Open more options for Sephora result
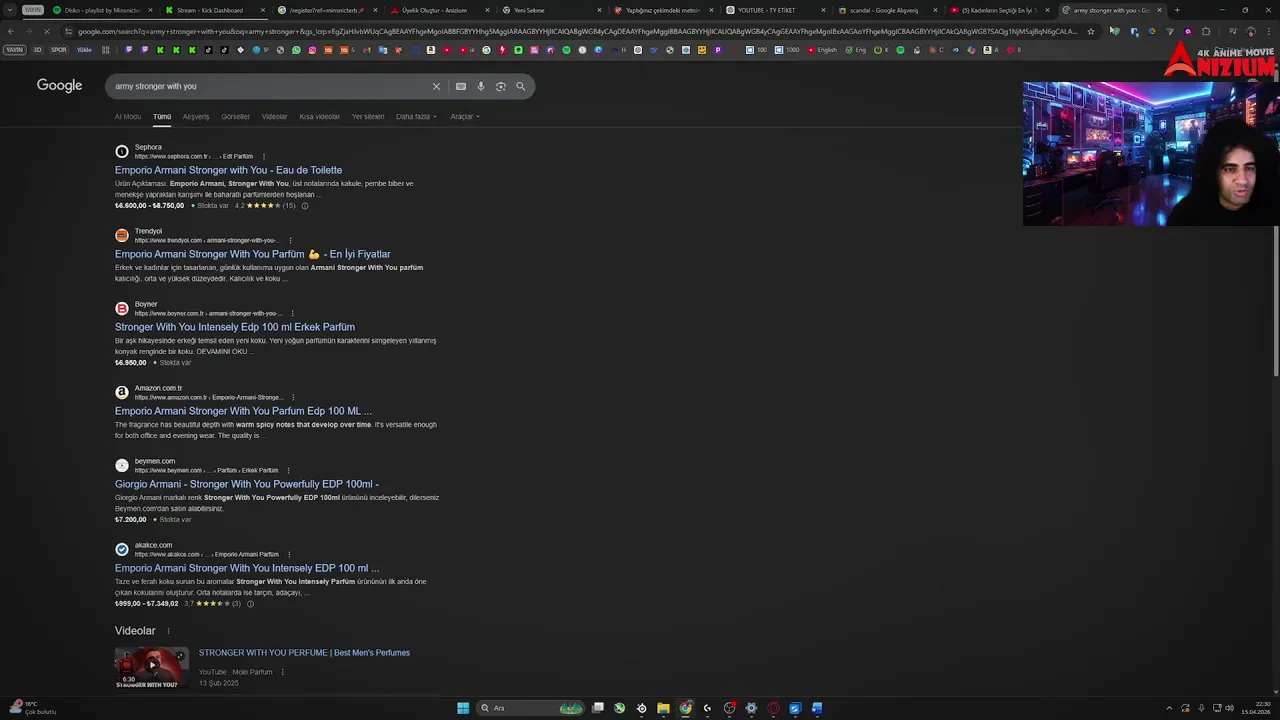Image resolution: width=1280 pixels, height=720 pixels. [x=264, y=156]
